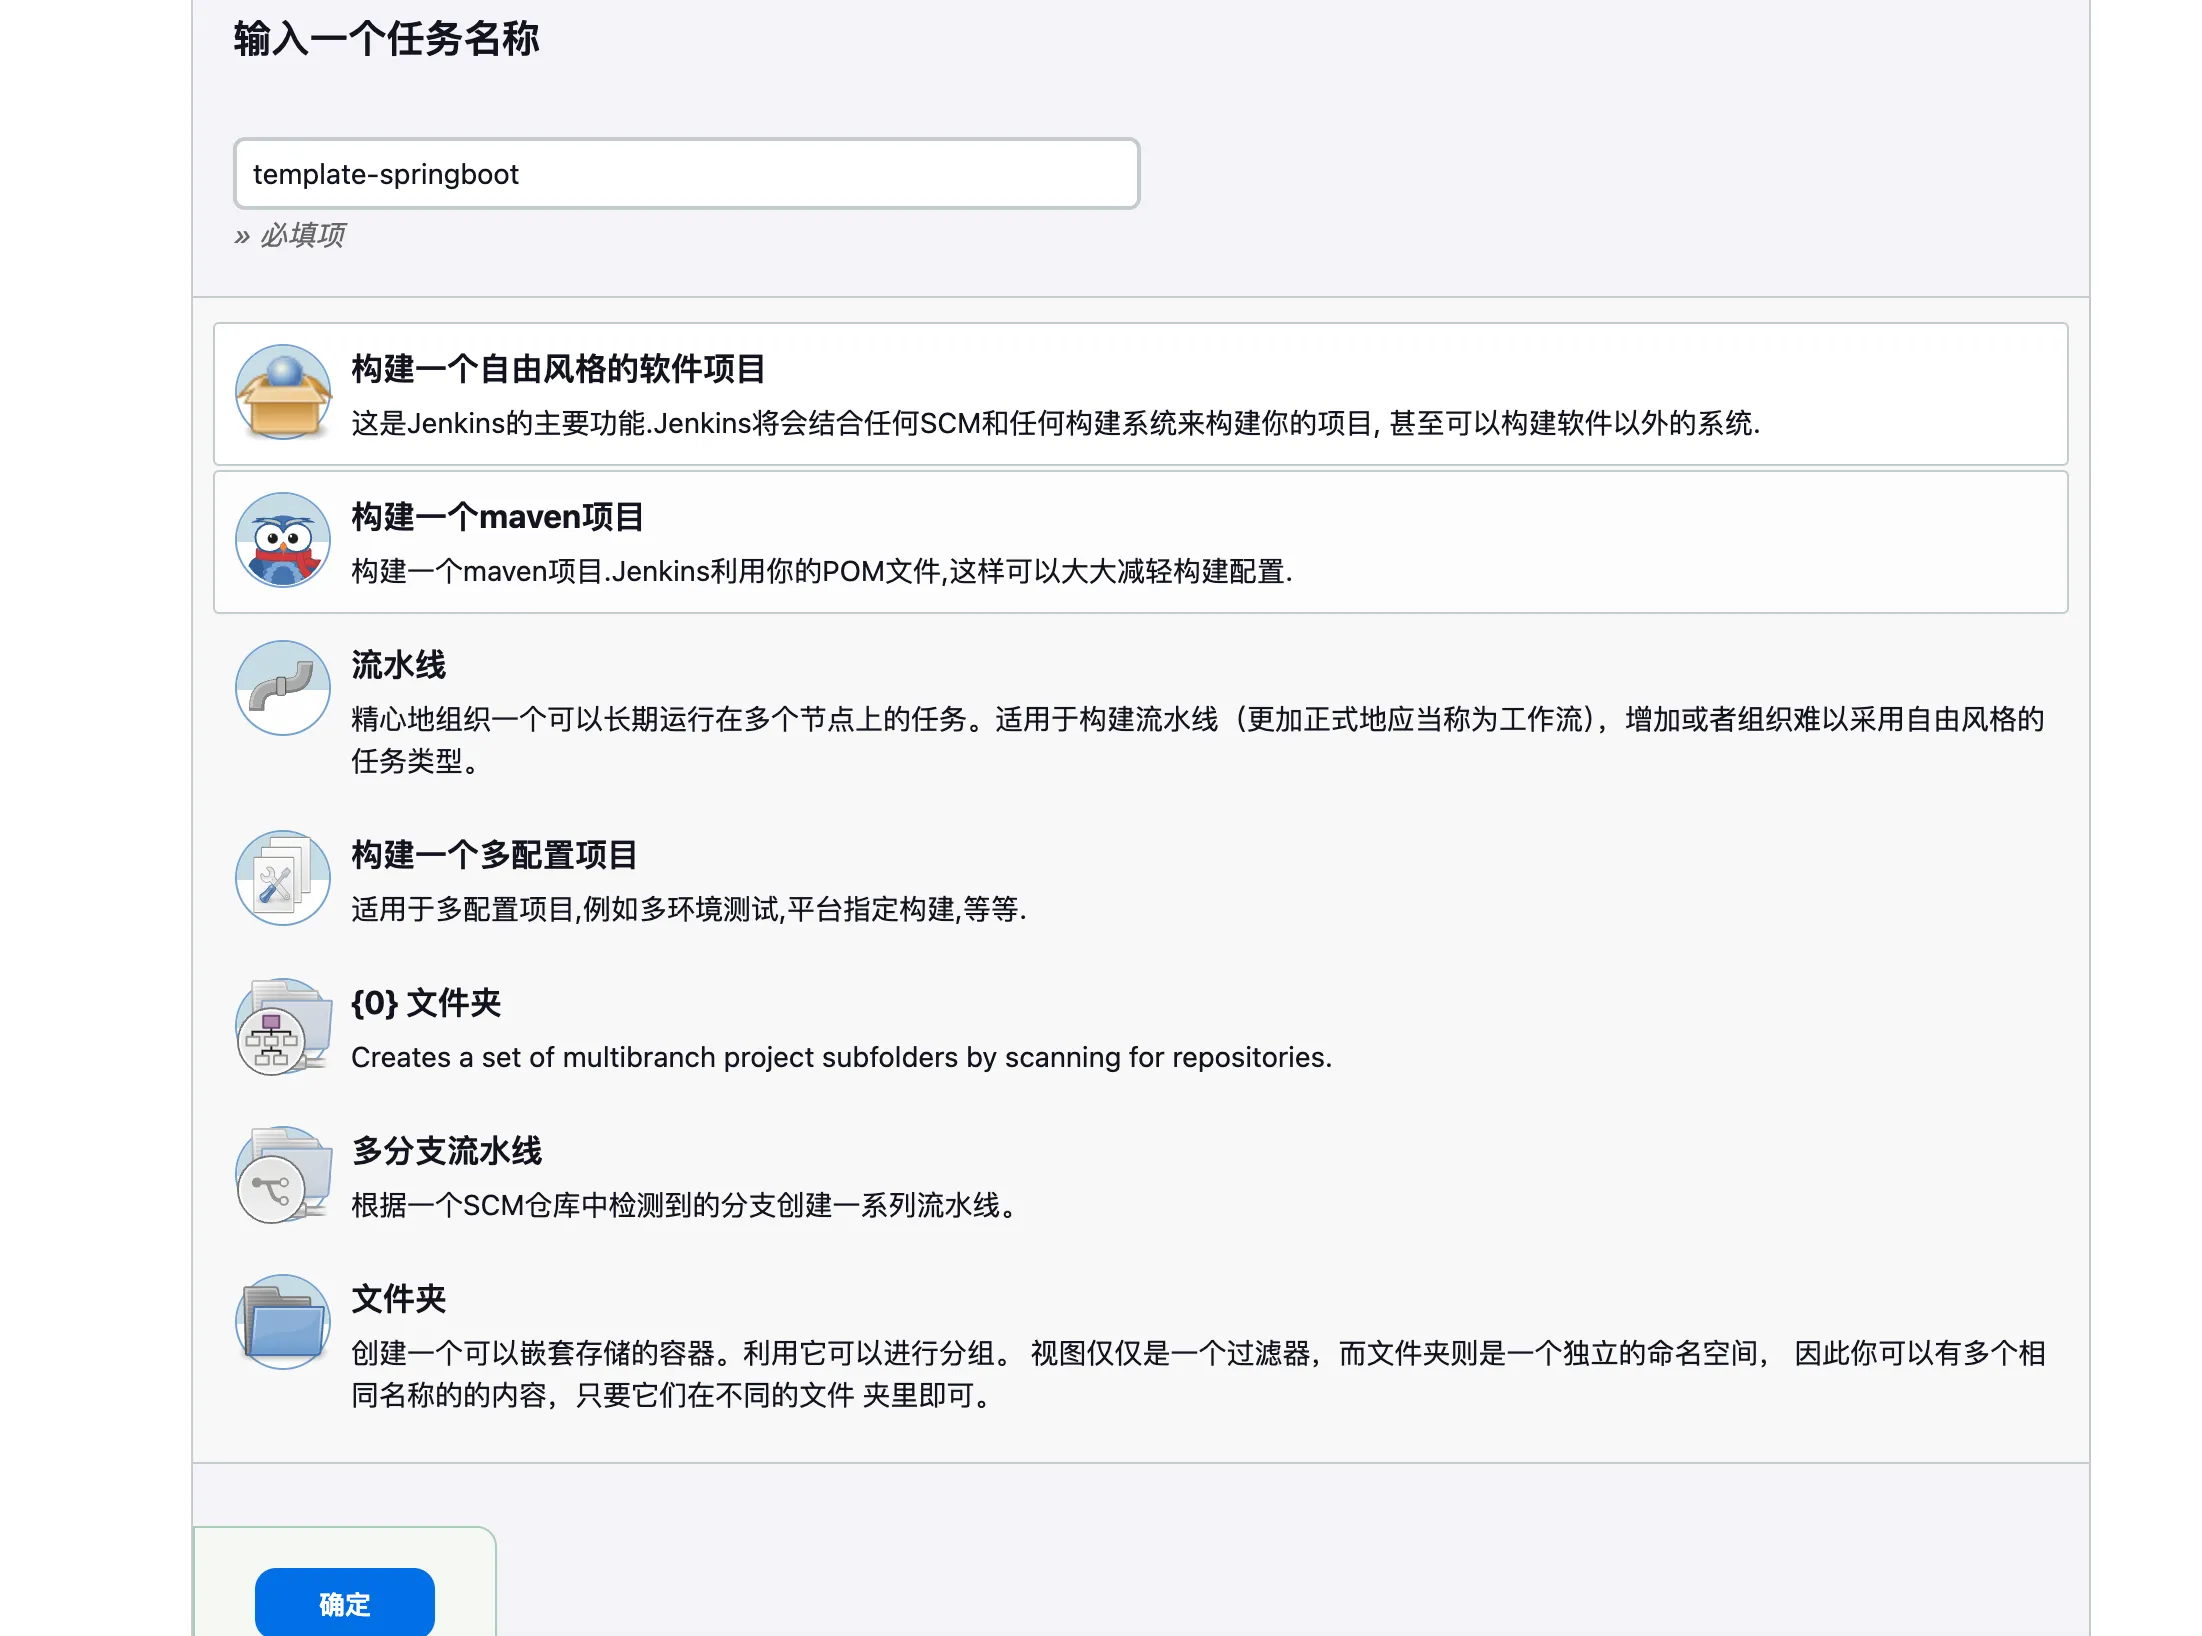
Task: Click the blue folder icon
Action: pos(283,1323)
